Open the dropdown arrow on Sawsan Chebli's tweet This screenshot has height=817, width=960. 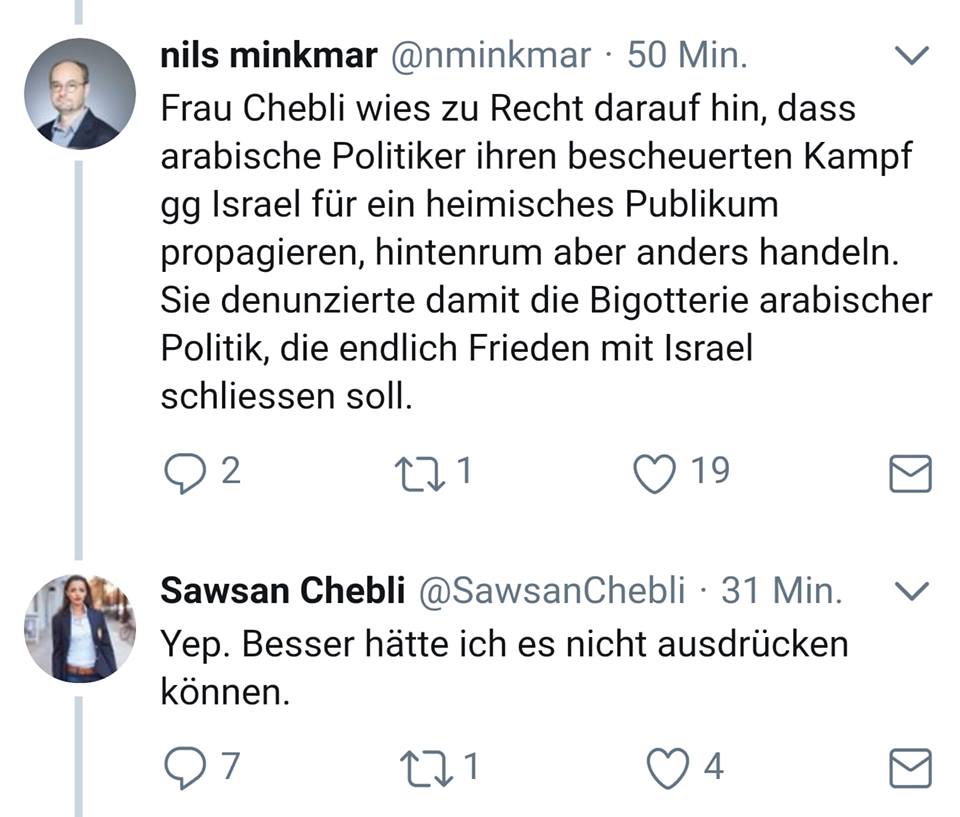pos(910,592)
